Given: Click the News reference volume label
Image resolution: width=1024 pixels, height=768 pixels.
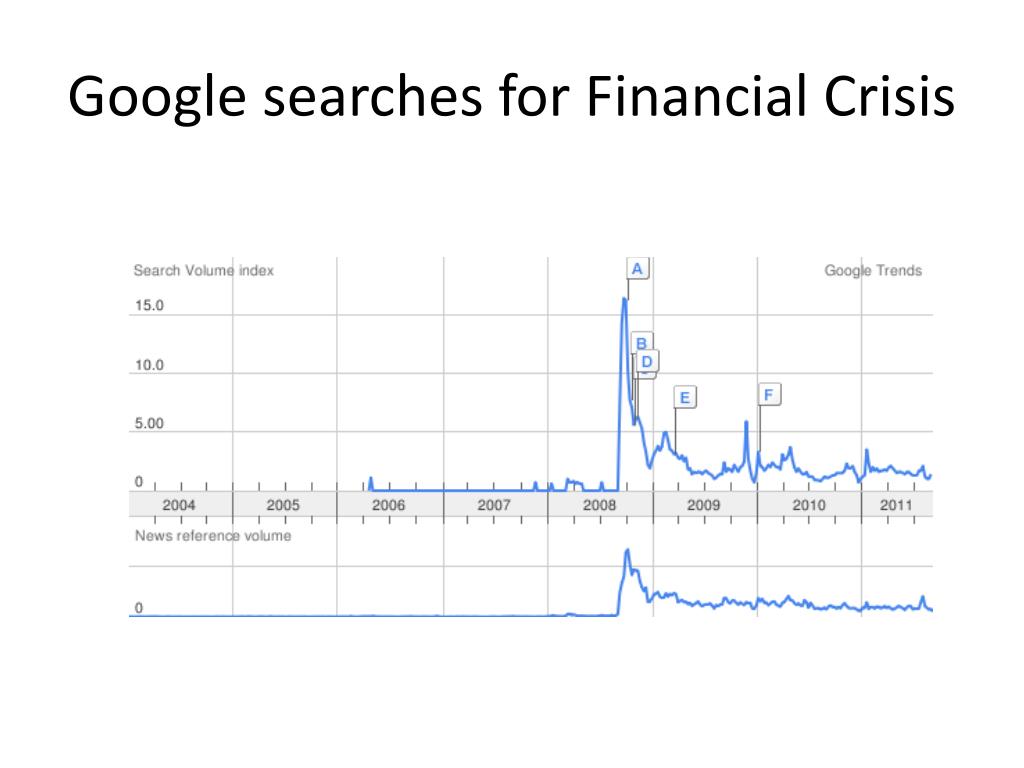Looking at the screenshot, I should 213,536.
